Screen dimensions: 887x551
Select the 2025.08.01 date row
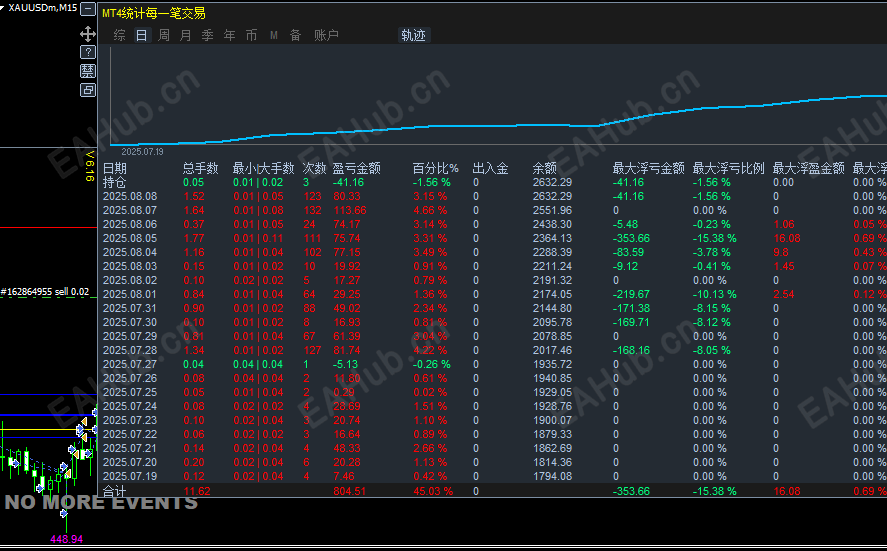[492, 294]
